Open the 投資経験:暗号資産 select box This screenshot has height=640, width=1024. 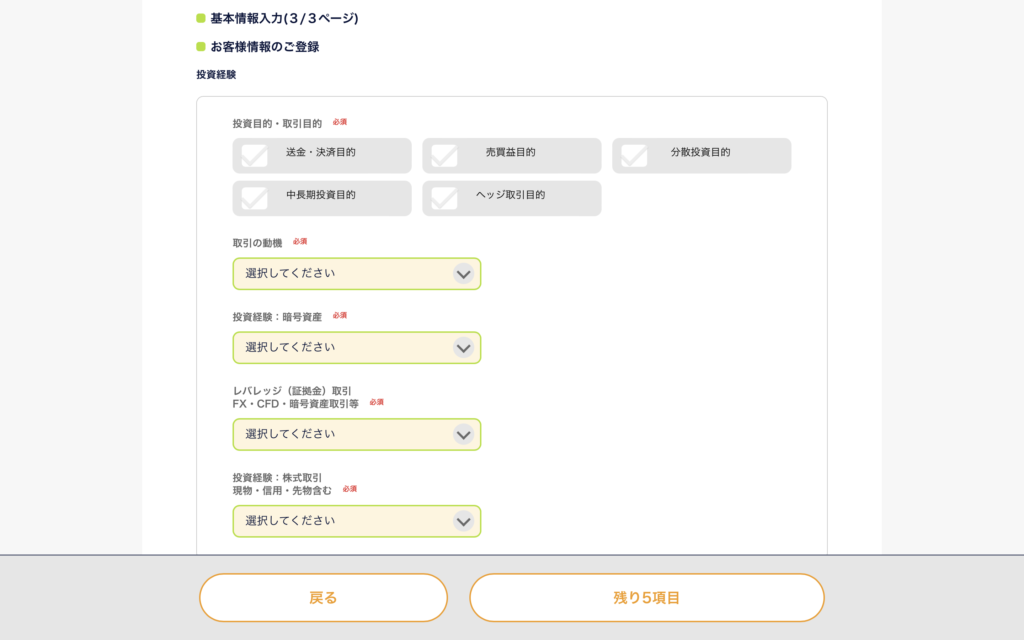[x=357, y=347]
